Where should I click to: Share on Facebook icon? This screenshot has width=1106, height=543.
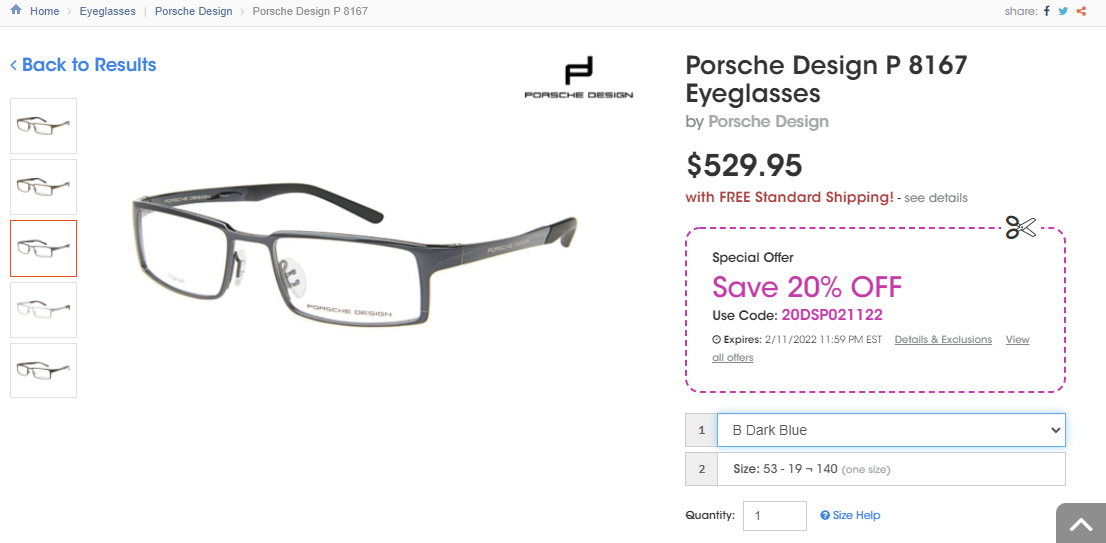1047,11
